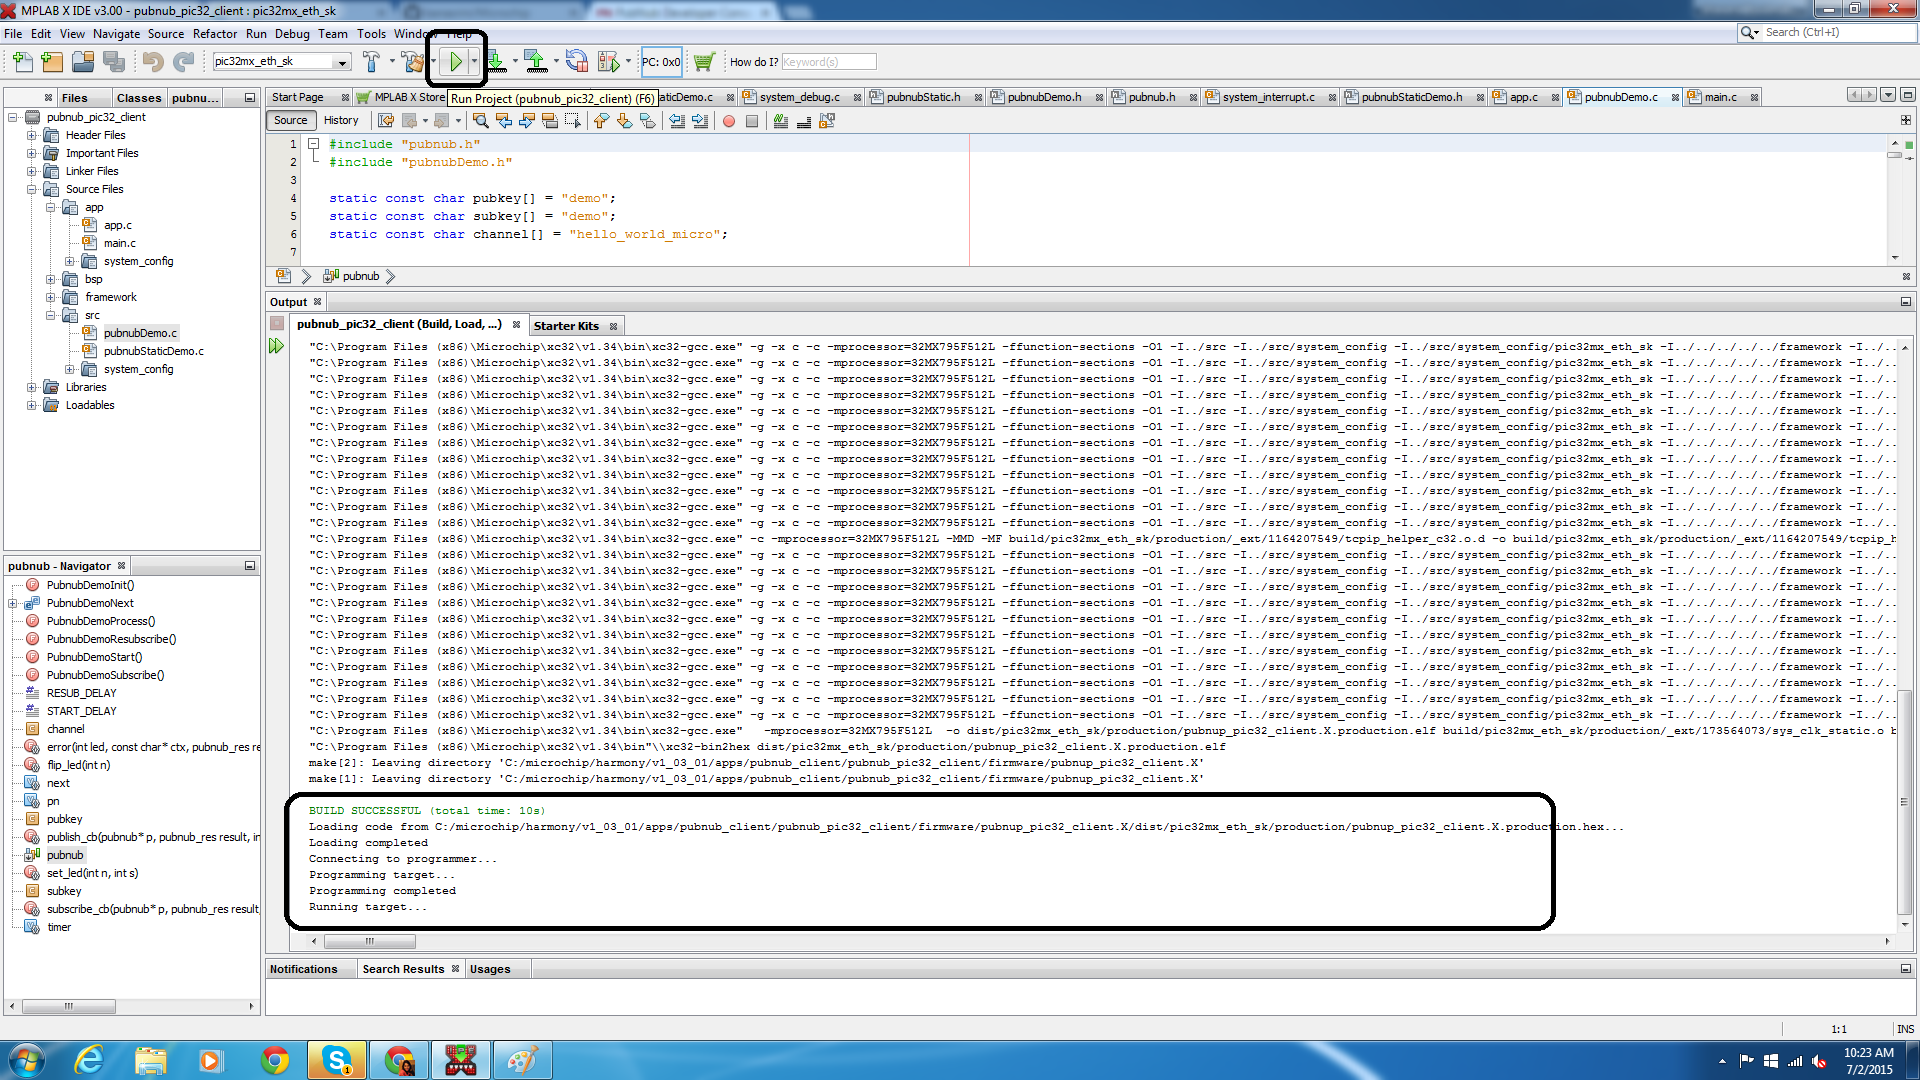Image resolution: width=1920 pixels, height=1080 pixels.
Task: Click the editor Find Selection magnifier icon
Action: (481, 121)
